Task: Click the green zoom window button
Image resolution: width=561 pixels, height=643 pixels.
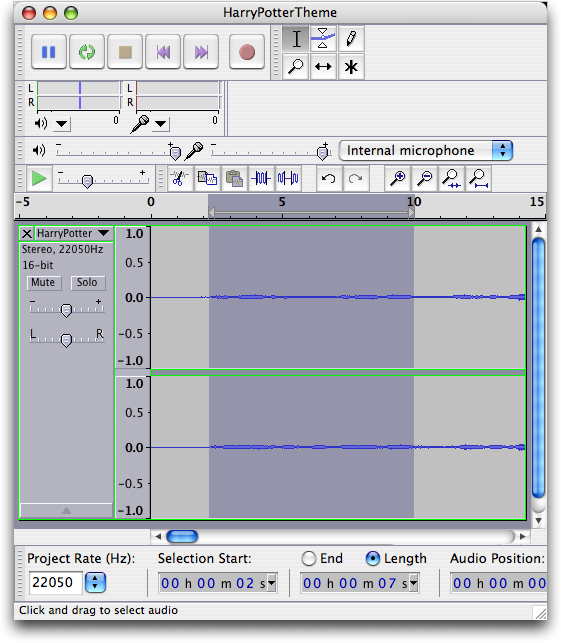Action: point(71,13)
